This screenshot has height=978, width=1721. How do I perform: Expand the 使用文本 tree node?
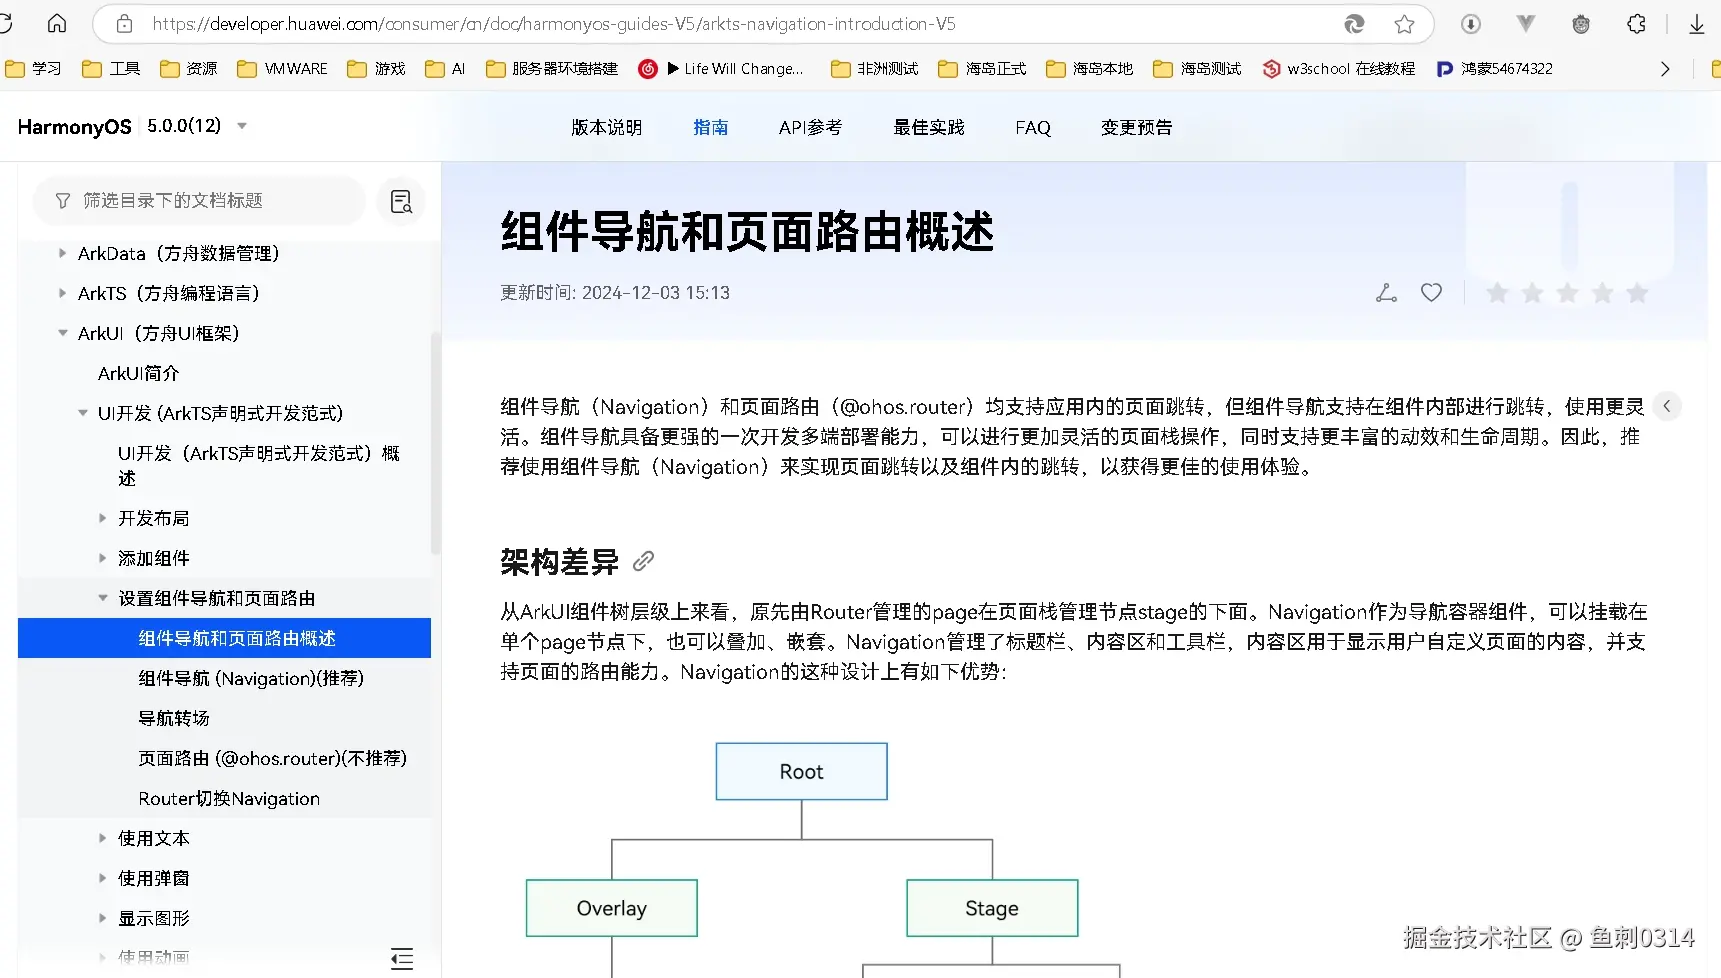(102, 838)
